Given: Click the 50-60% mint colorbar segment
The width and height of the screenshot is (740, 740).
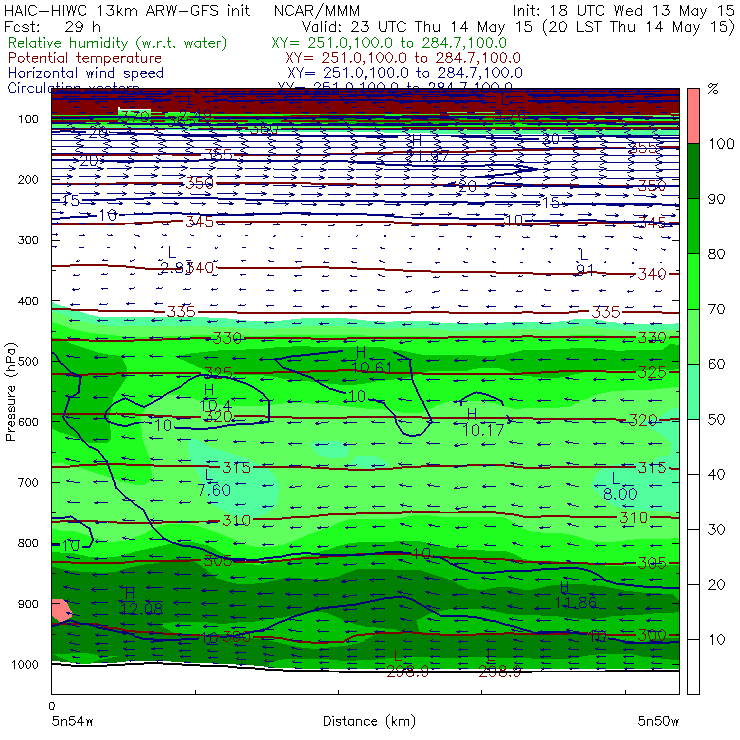Looking at the screenshot, I should [693, 391].
